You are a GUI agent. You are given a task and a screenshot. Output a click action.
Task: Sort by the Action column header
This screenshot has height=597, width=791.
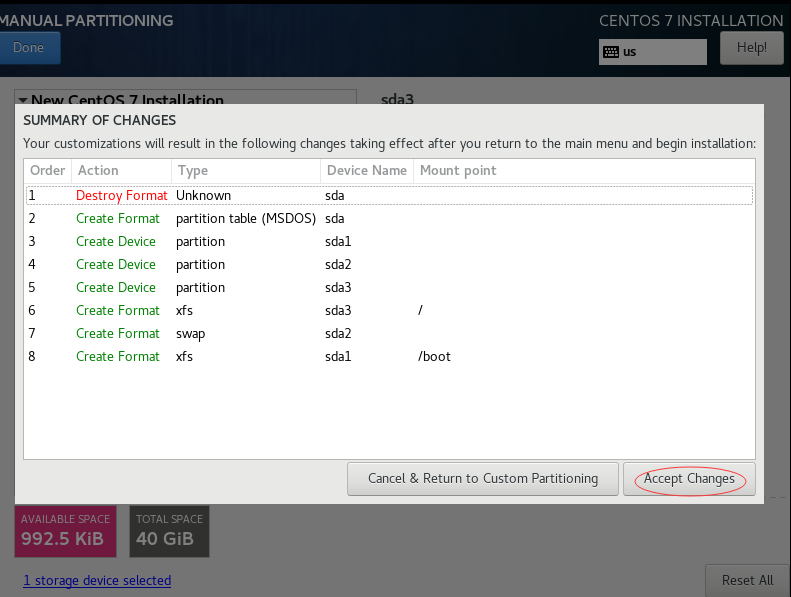tap(122, 171)
